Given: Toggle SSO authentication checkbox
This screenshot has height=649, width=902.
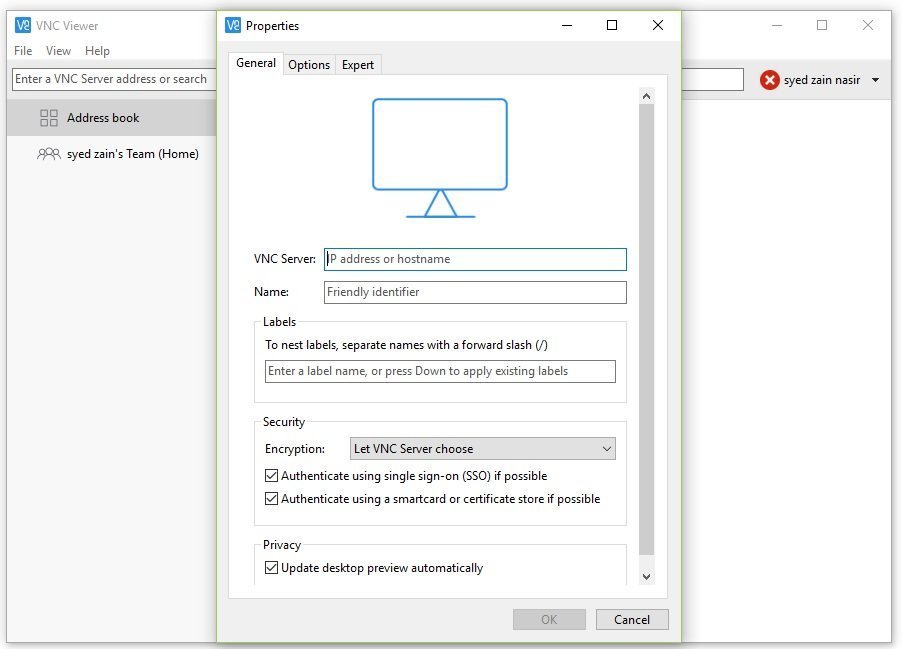Looking at the screenshot, I should point(272,476).
